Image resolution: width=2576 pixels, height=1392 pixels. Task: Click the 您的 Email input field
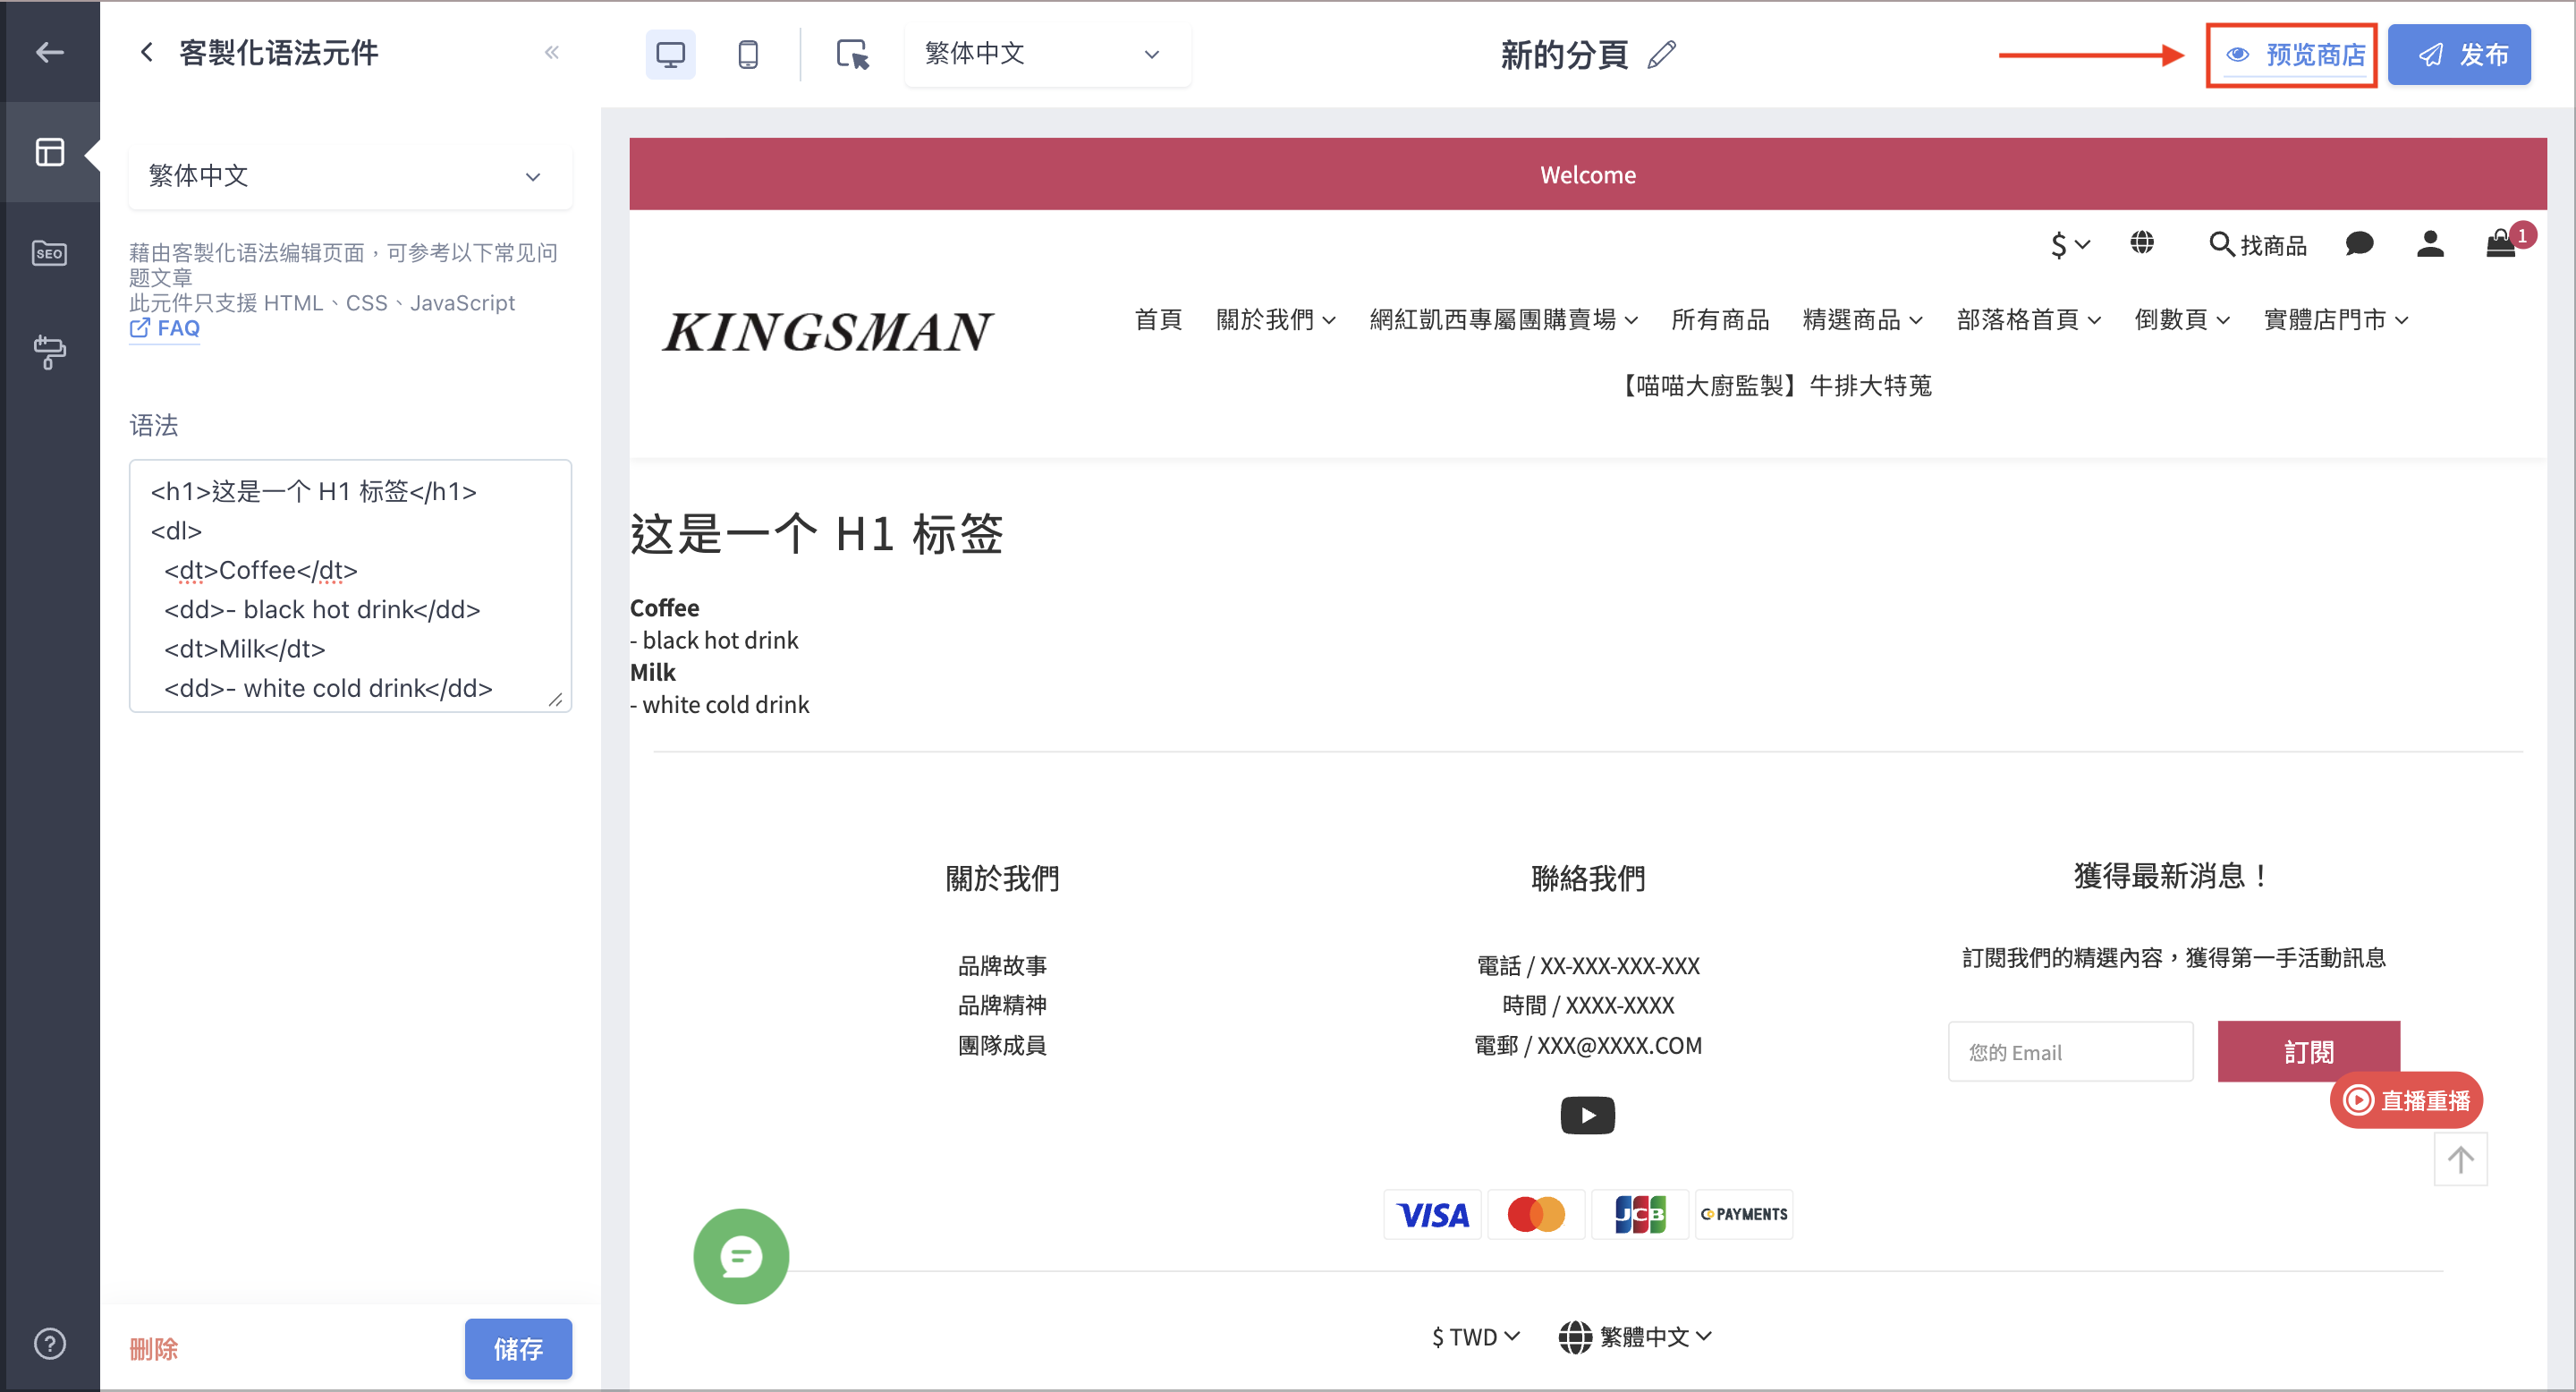2070,1052
